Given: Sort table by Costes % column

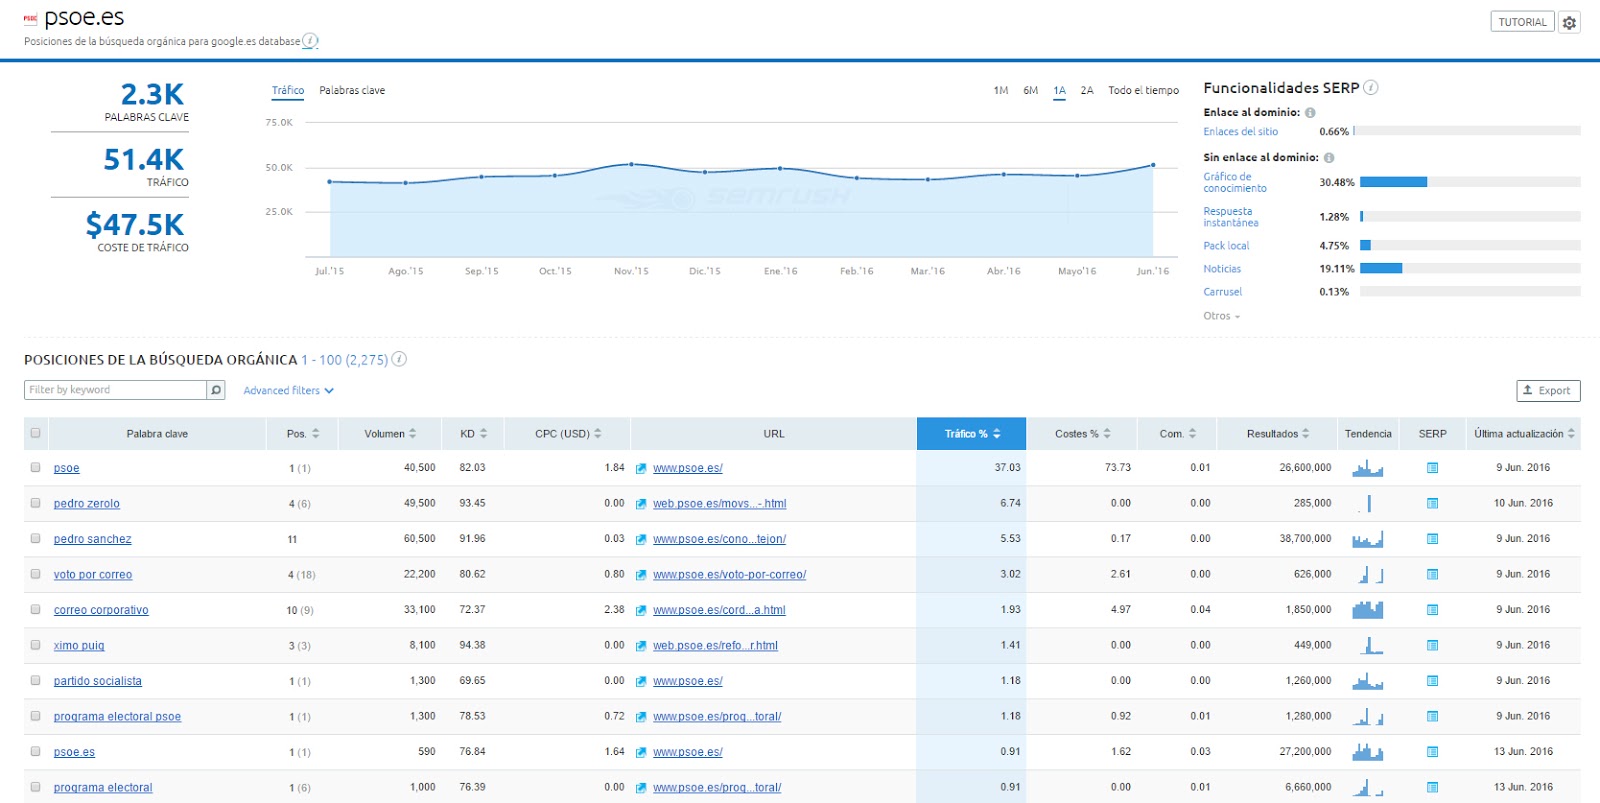Looking at the screenshot, I should point(1082,434).
